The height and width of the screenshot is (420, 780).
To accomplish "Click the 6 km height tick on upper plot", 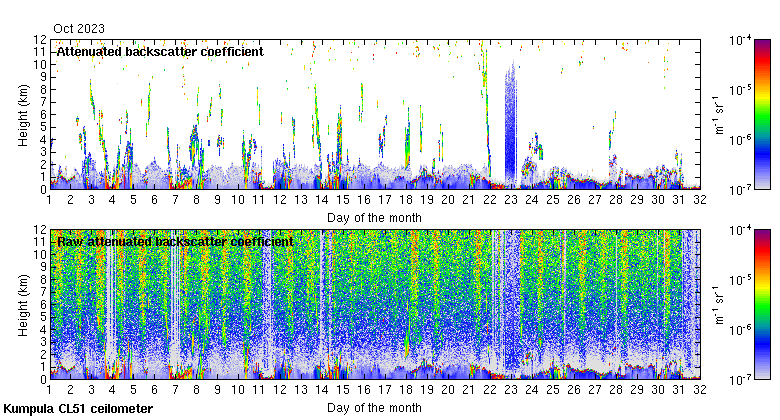I will 43,114.
